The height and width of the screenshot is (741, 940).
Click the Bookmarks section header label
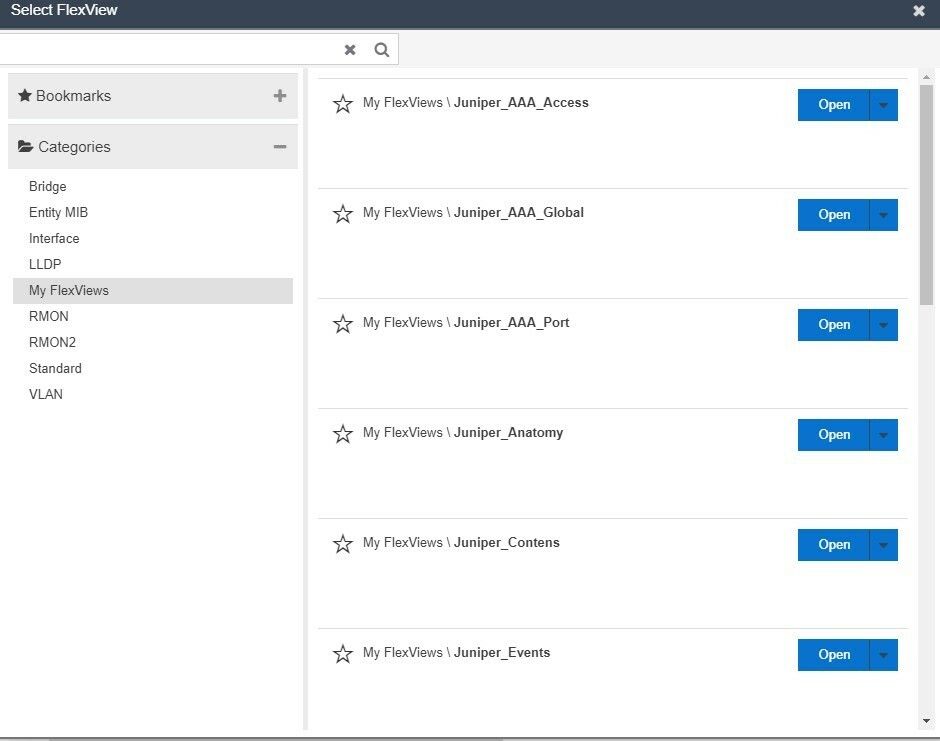[x=73, y=96]
